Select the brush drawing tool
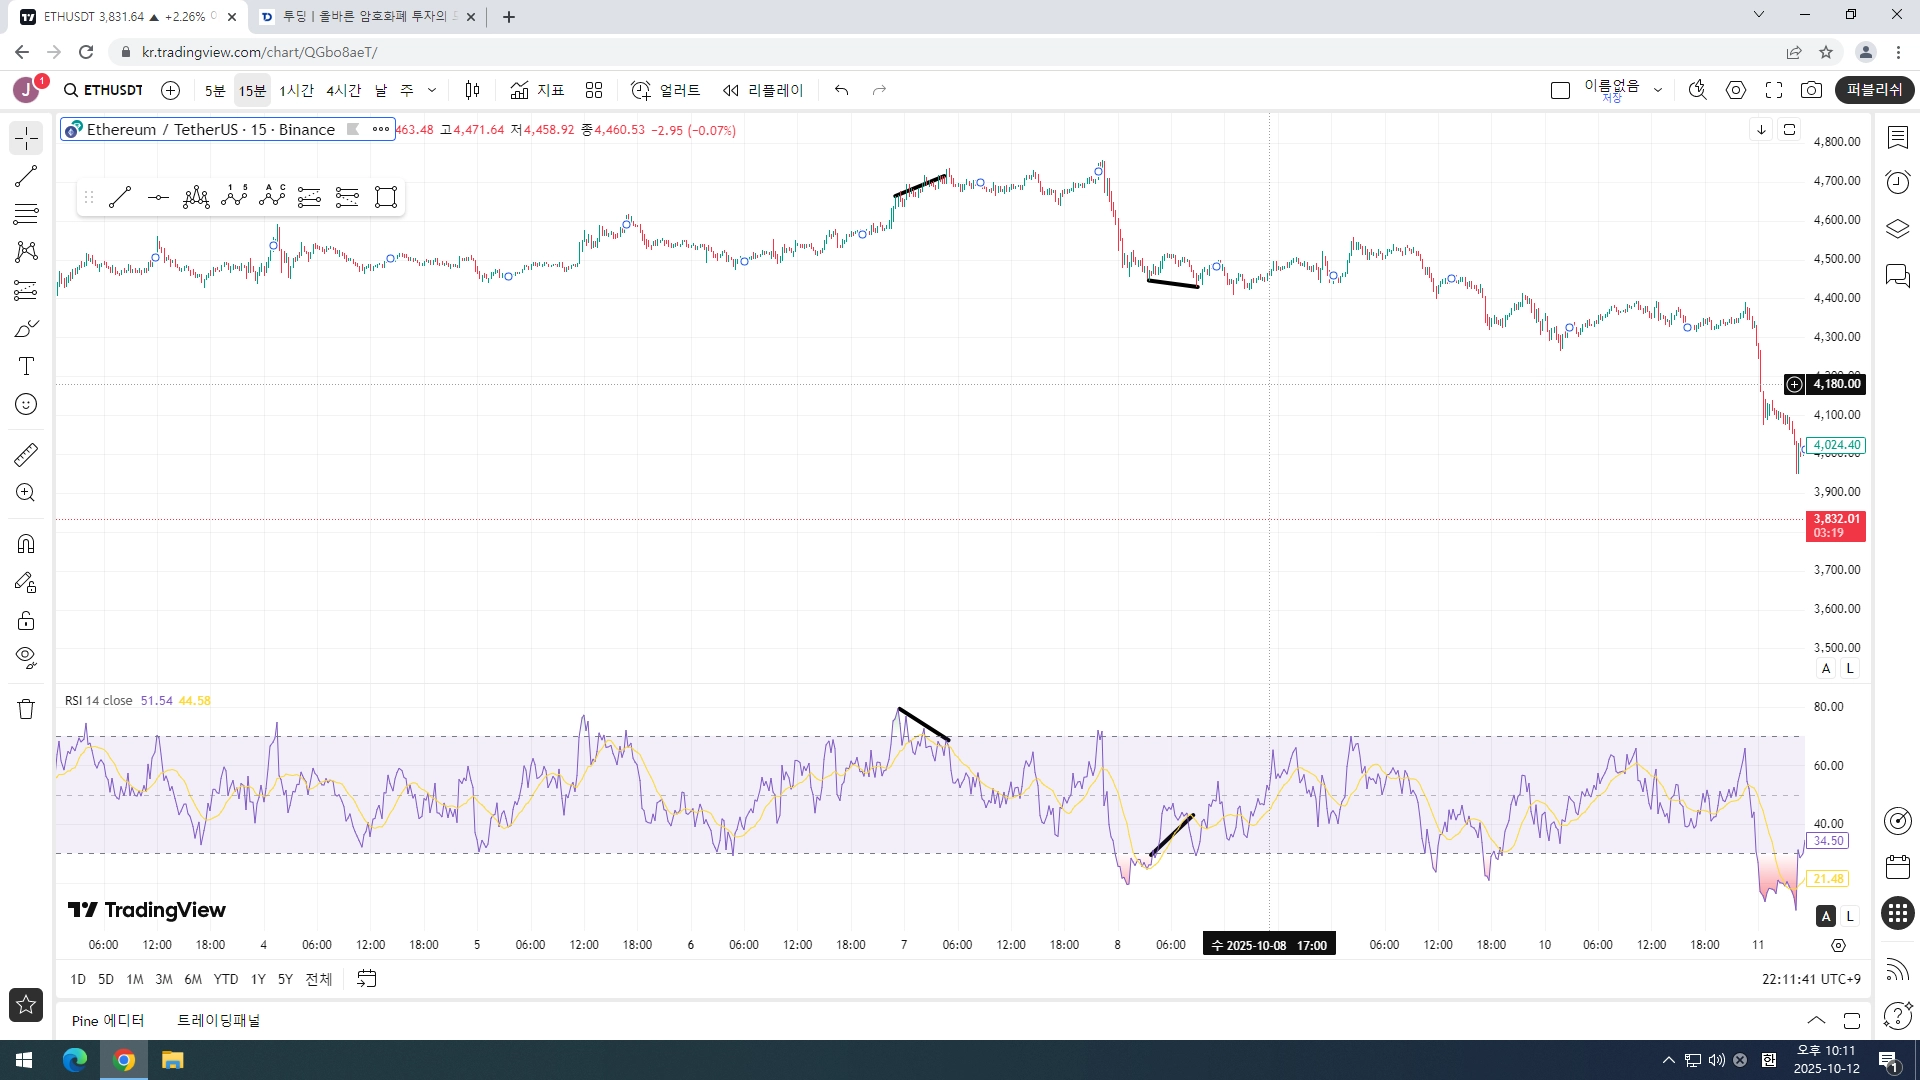 click(x=26, y=329)
